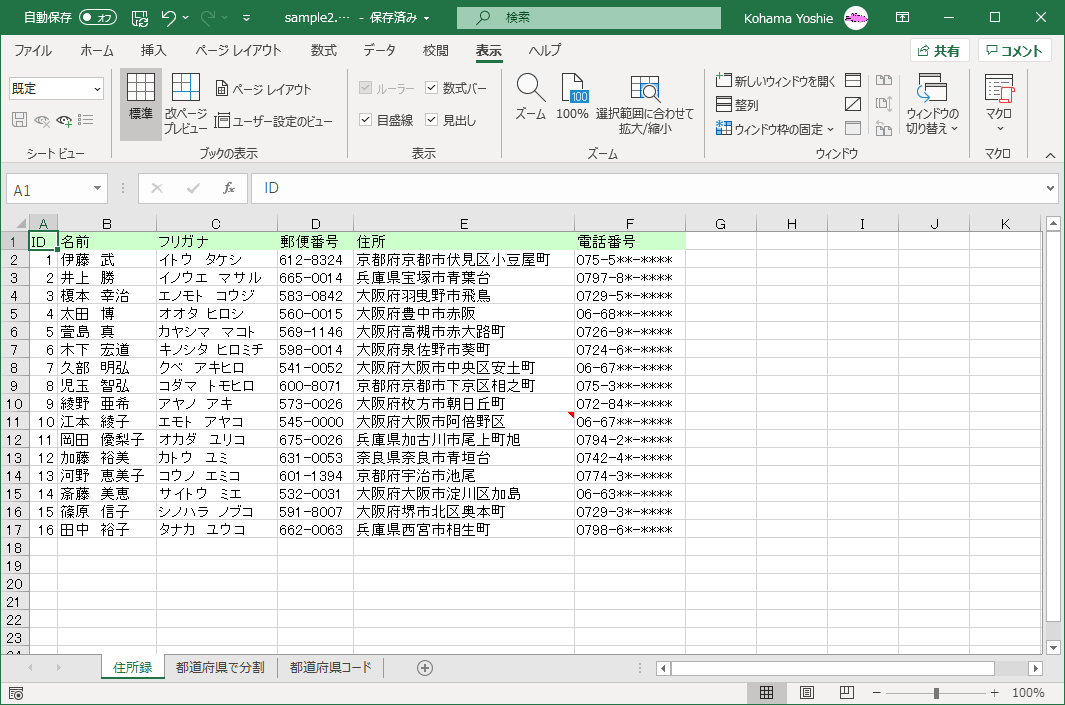The width and height of the screenshot is (1065, 705).
Task: Click the Undo arrow icon
Action: click(168, 18)
